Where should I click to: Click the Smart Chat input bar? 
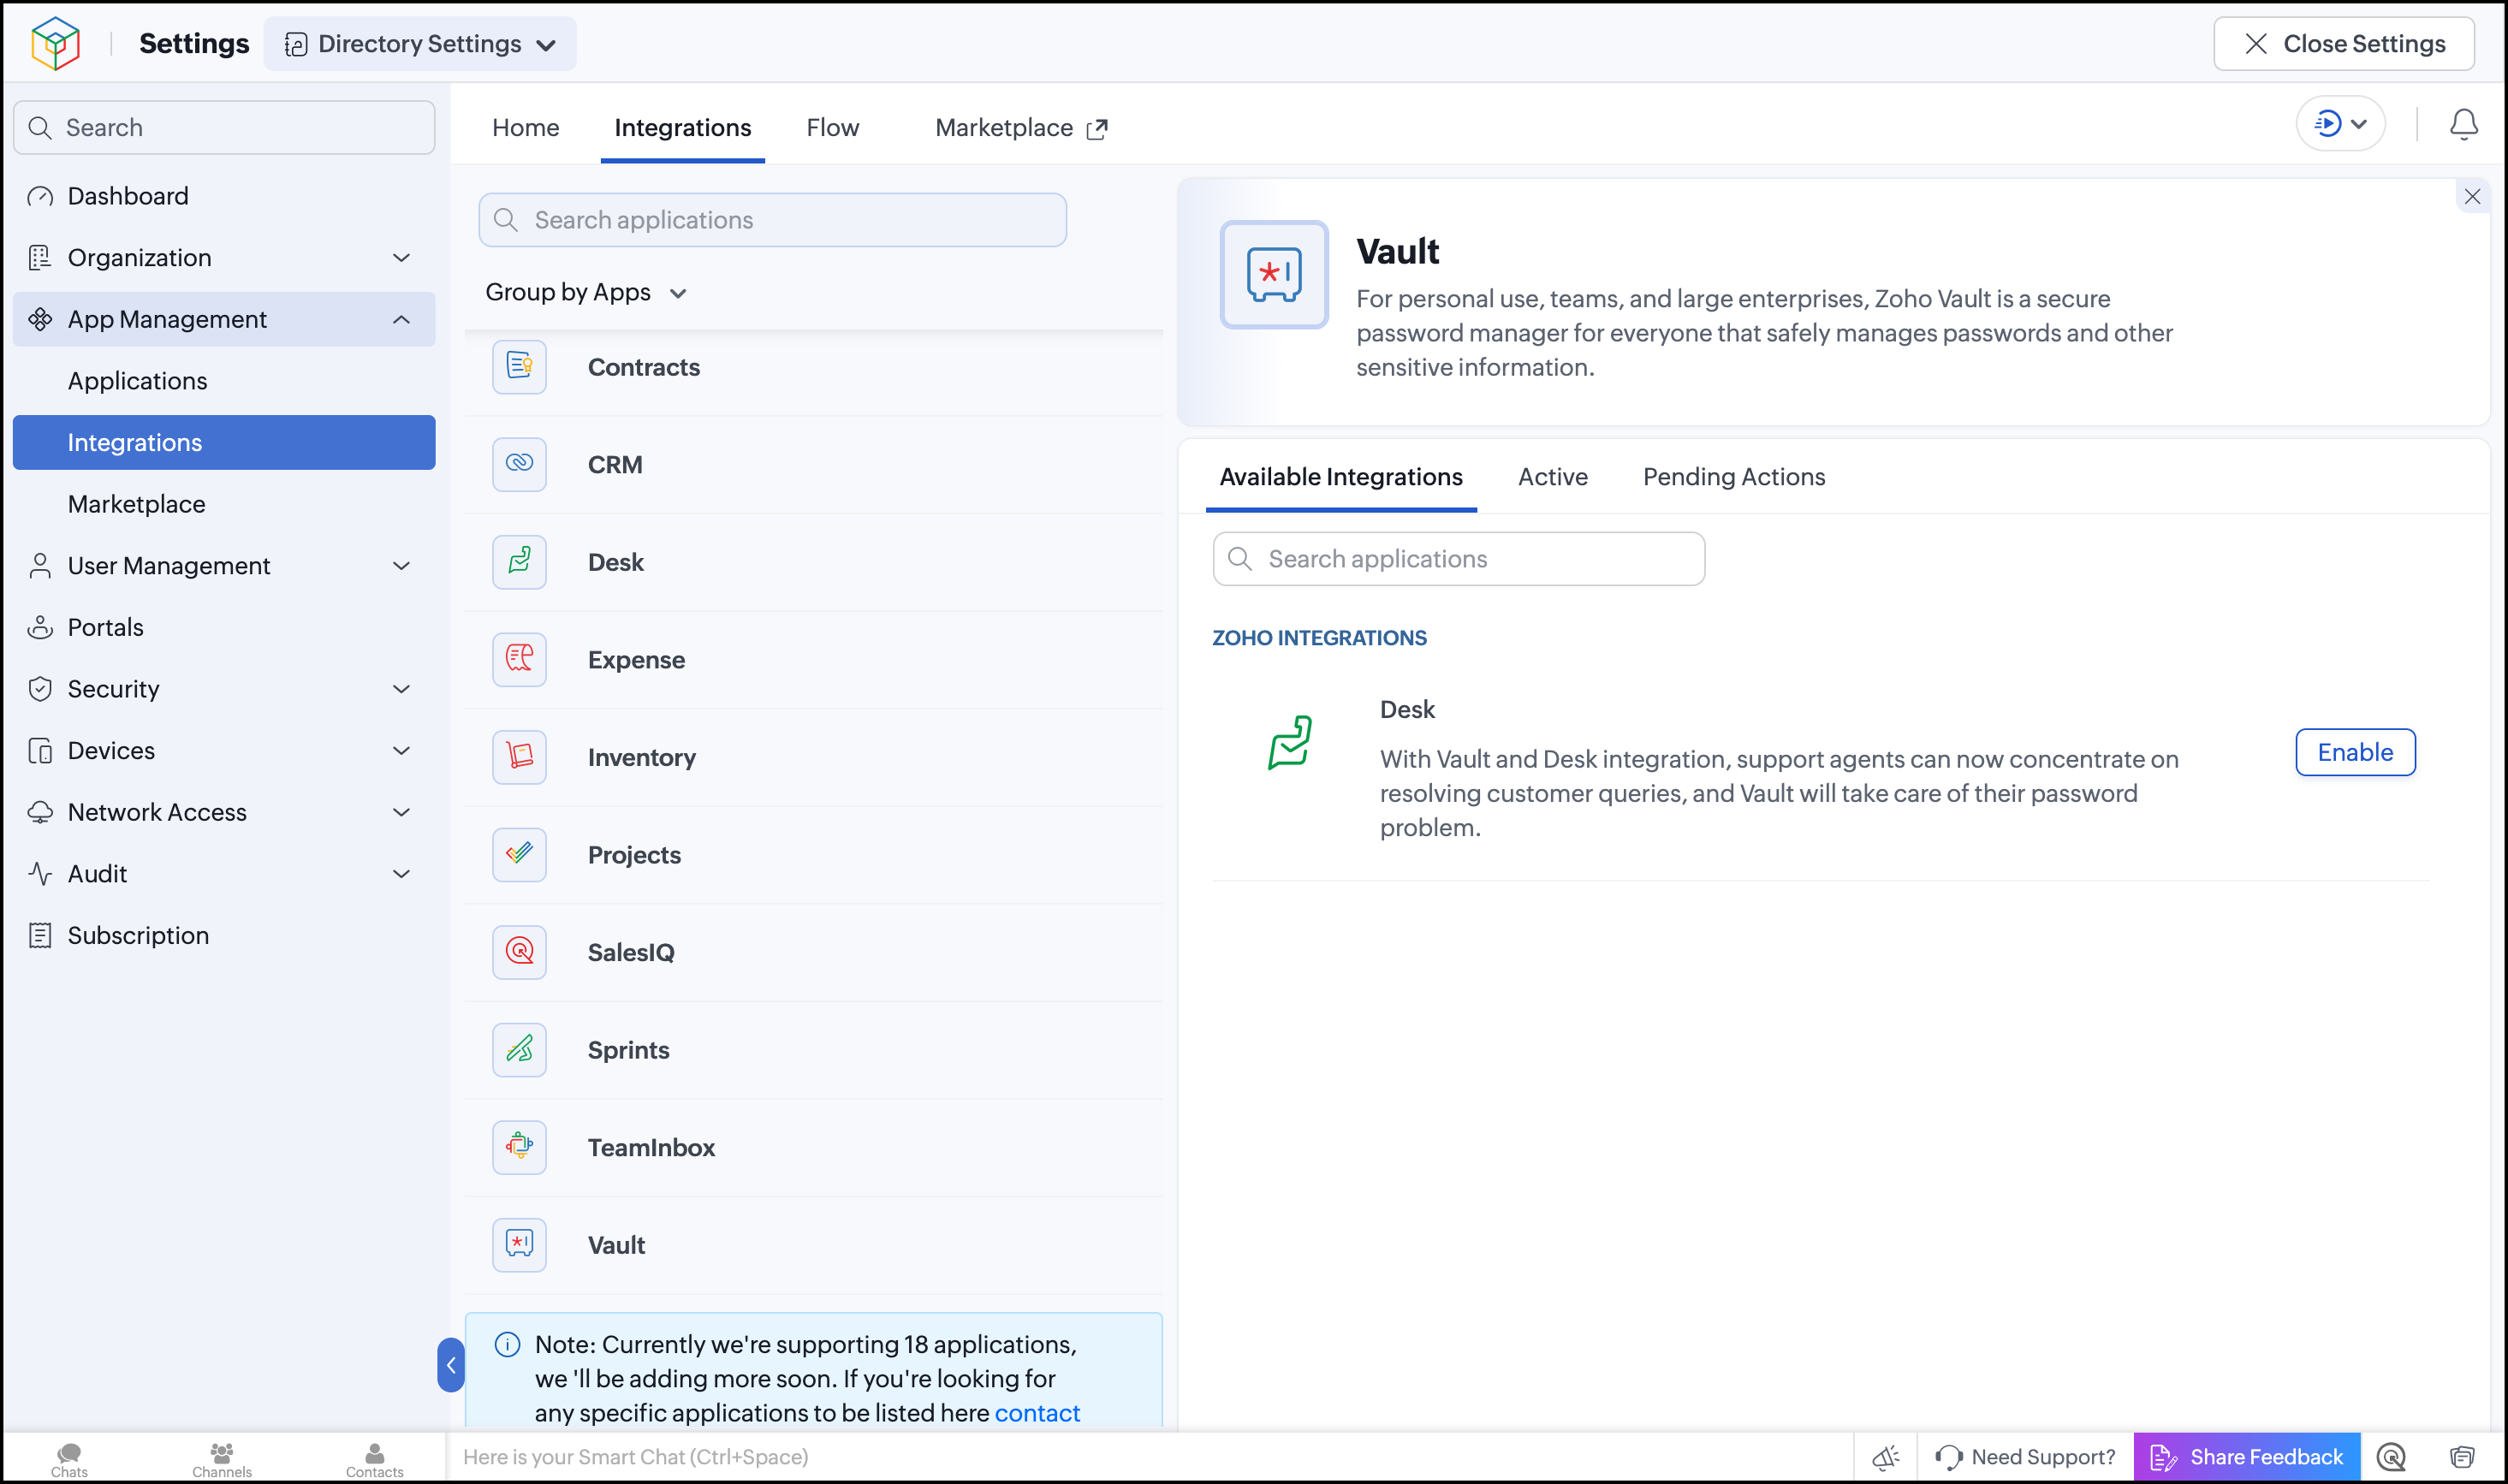1149,1457
